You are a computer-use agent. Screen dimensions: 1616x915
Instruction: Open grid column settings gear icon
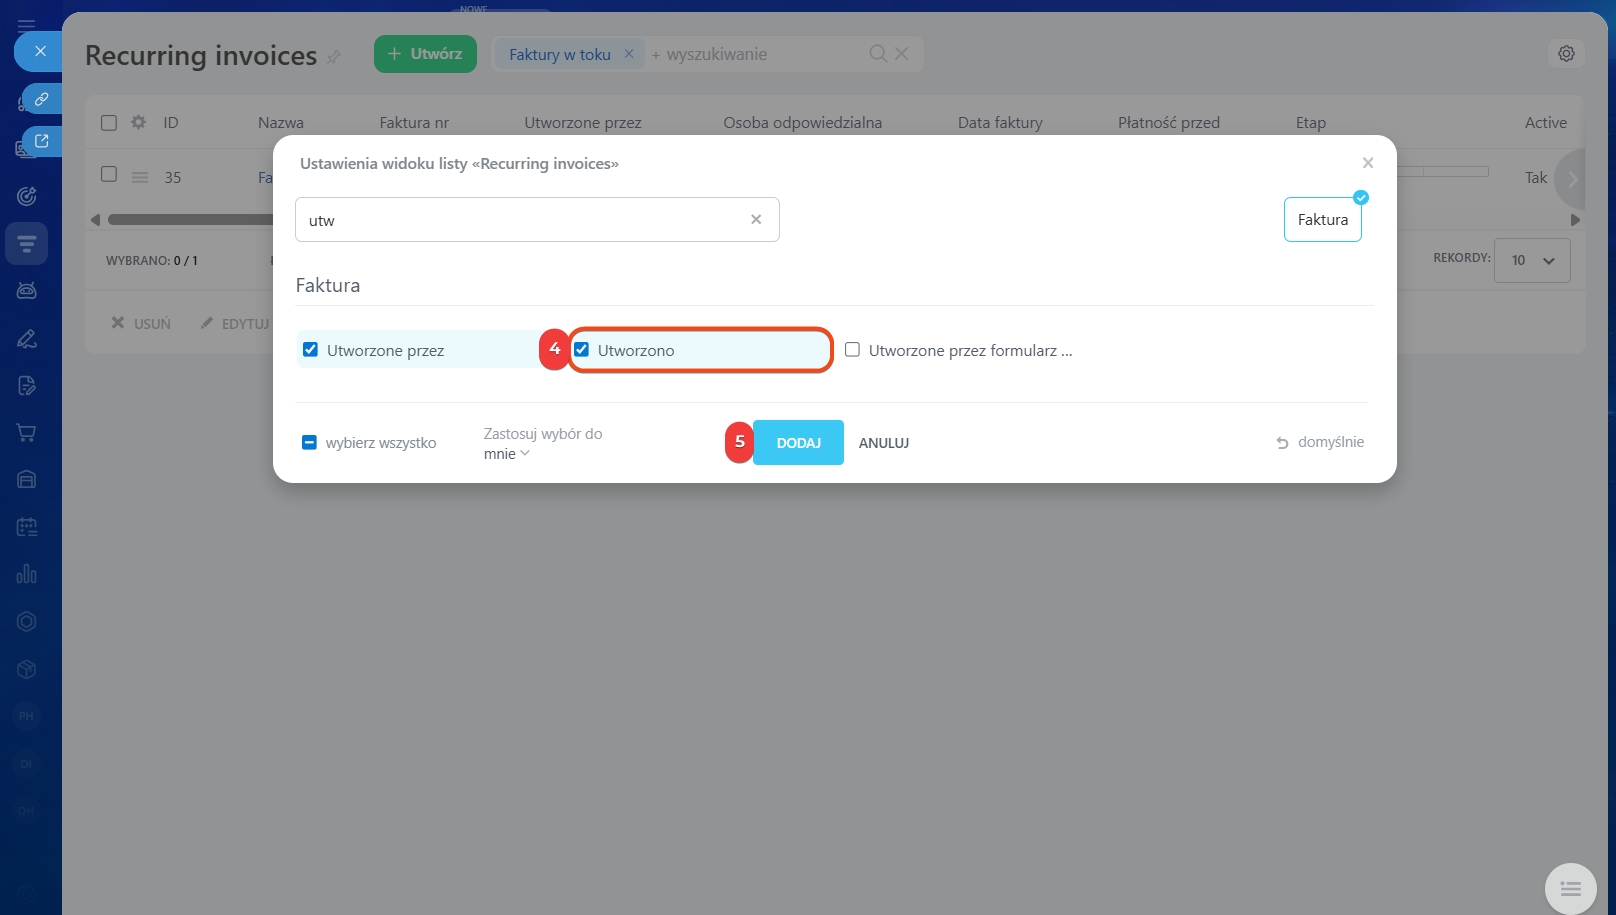[x=138, y=122]
